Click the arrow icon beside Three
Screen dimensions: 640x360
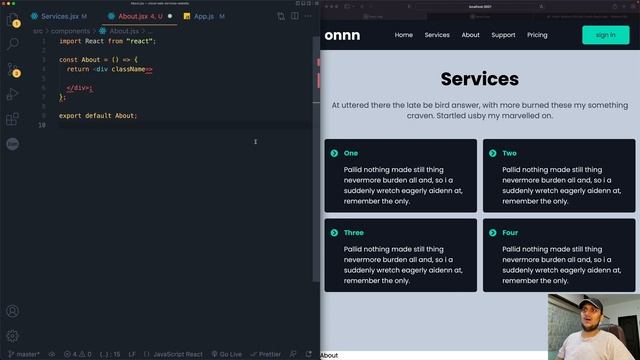click(x=334, y=233)
